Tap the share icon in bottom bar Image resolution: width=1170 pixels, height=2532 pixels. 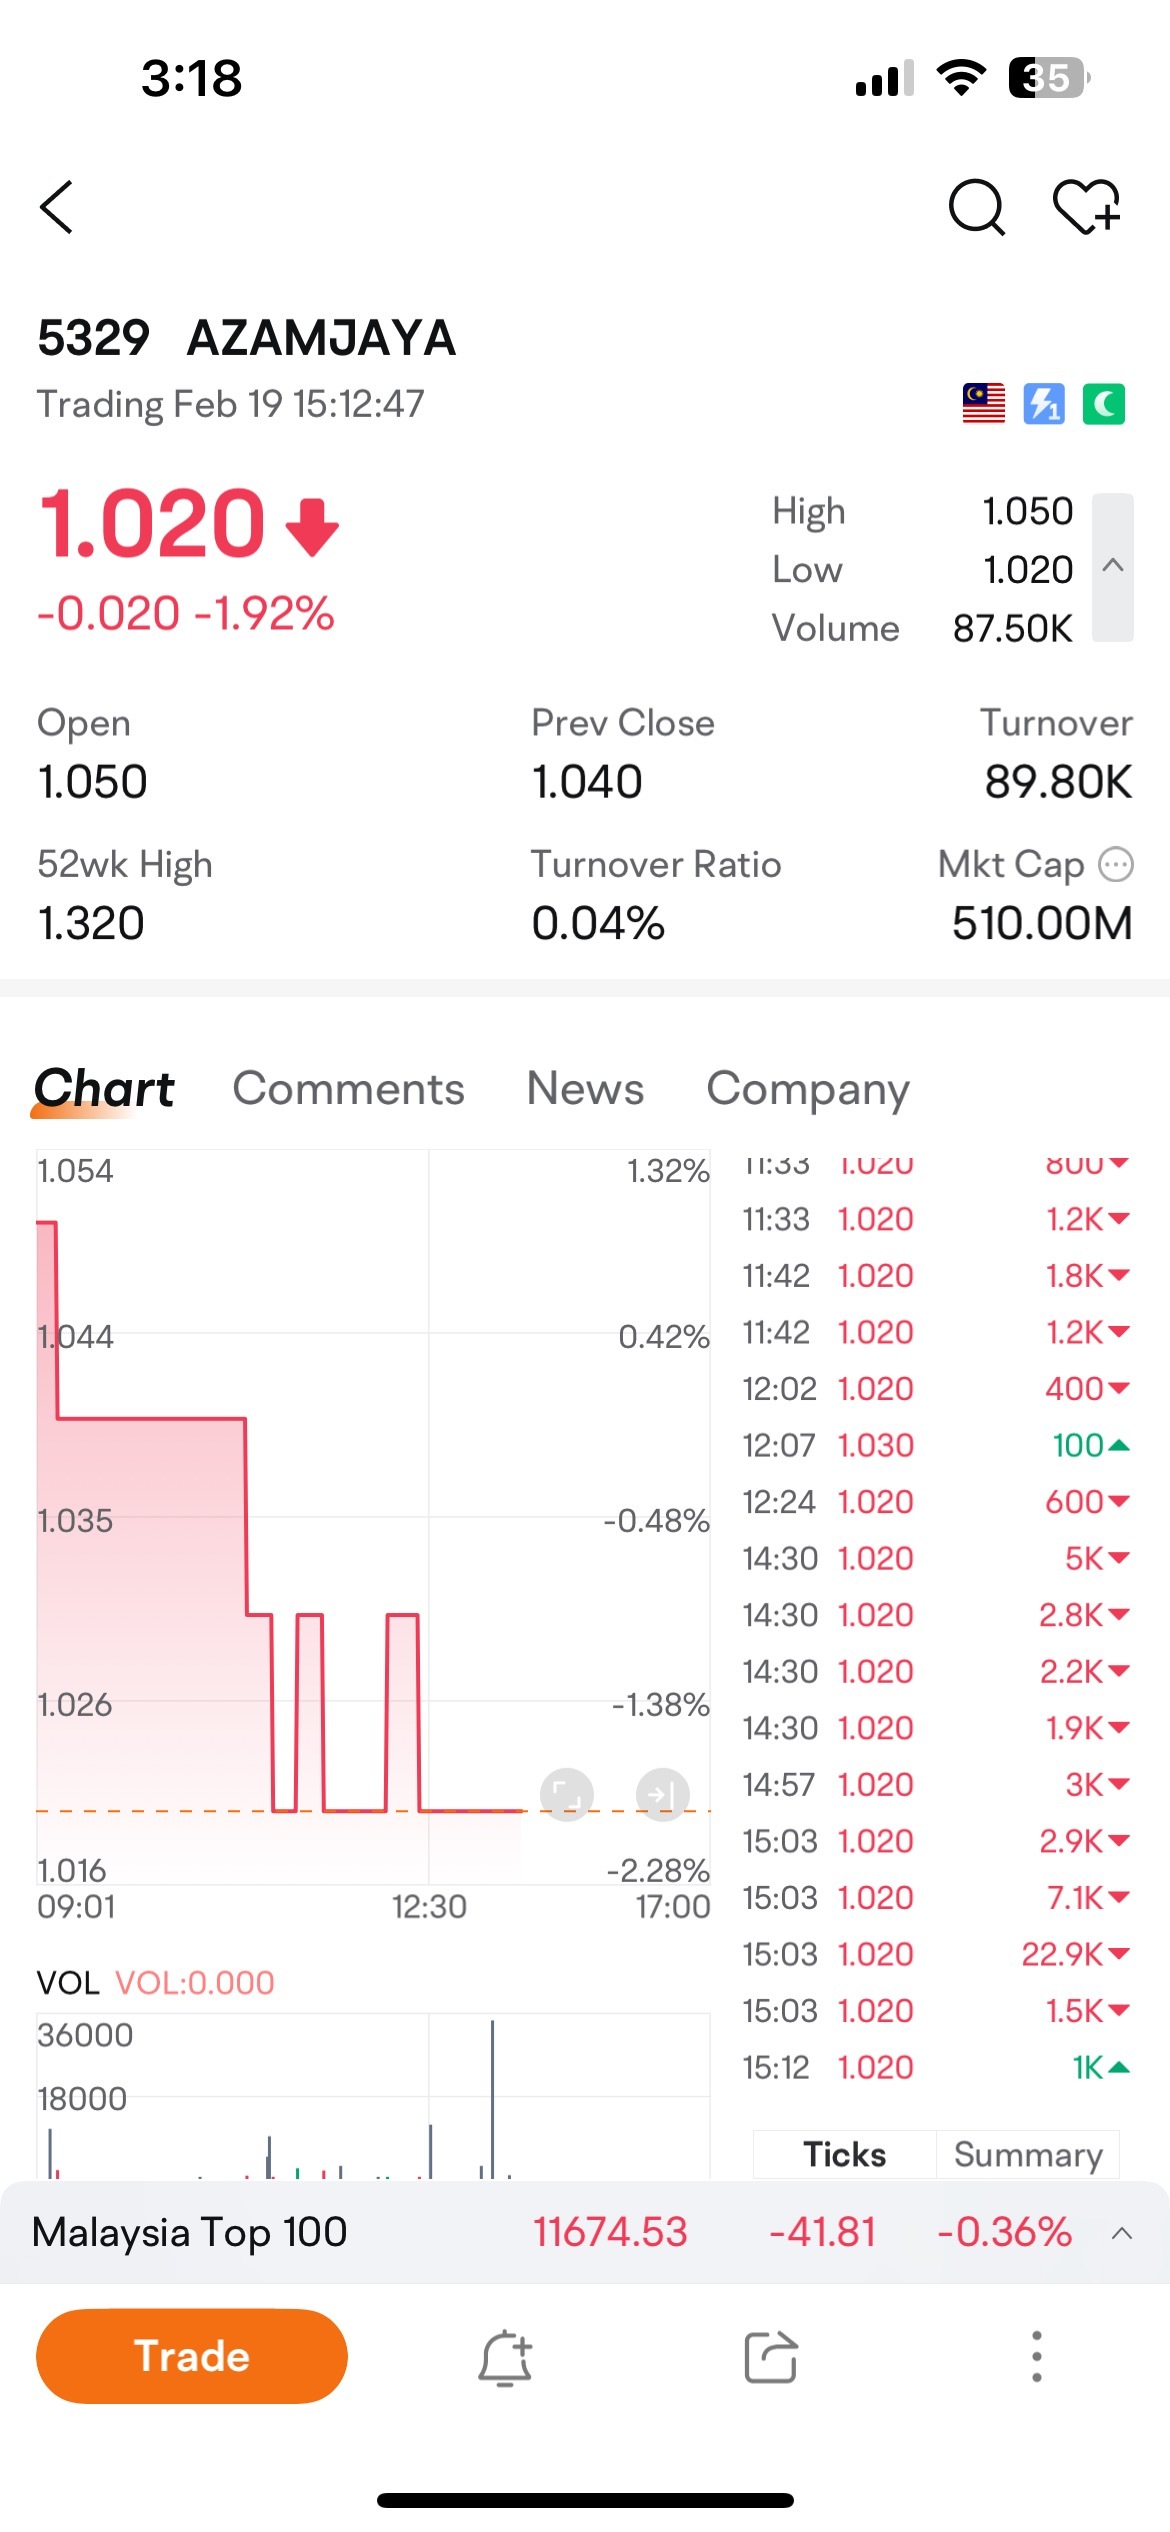[x=771, y=2358]
